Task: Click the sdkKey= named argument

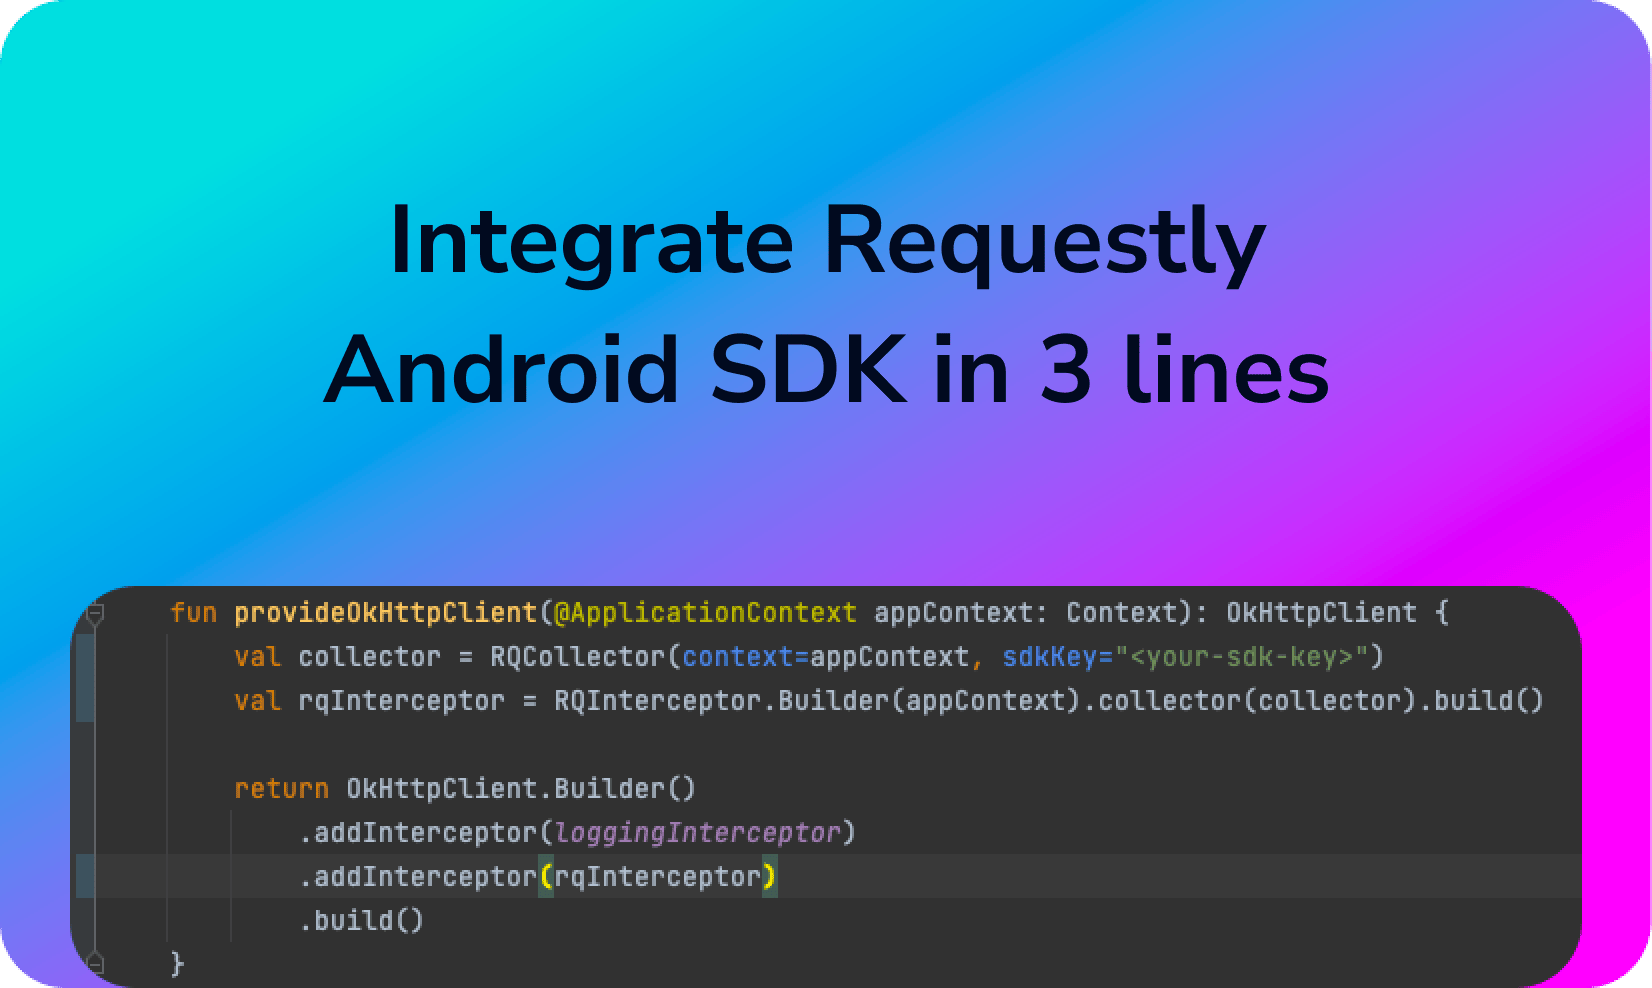Action: (x=1057, y=657)
